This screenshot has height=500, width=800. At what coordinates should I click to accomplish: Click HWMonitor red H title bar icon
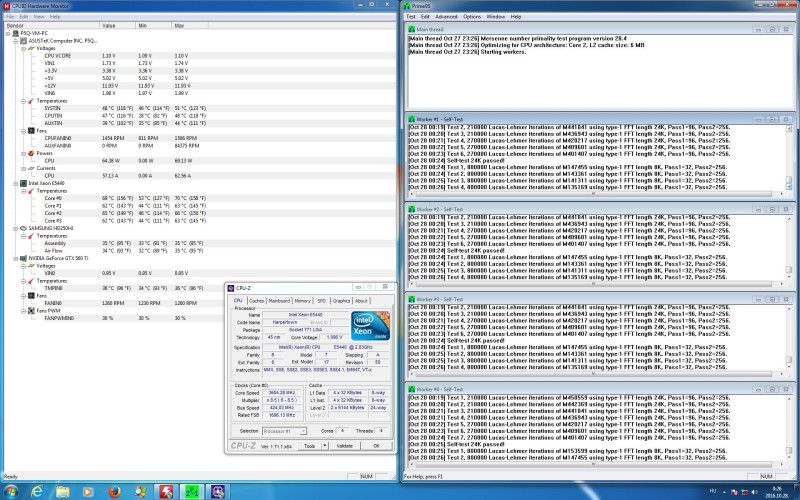[6, 6]
